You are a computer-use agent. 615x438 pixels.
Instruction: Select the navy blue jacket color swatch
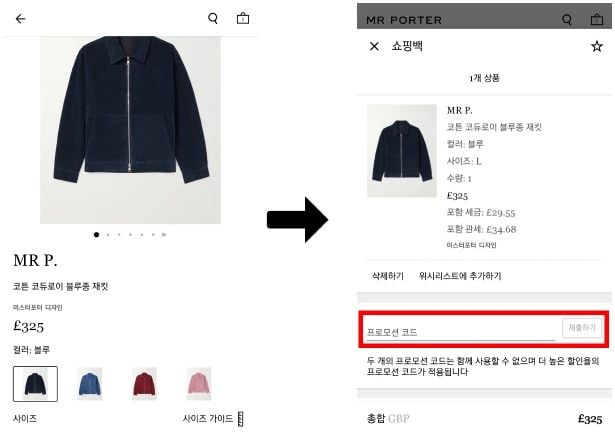[35, 384]
